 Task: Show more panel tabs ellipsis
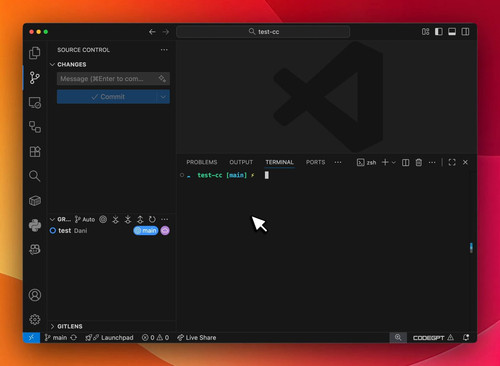click(x=338, y=162)
